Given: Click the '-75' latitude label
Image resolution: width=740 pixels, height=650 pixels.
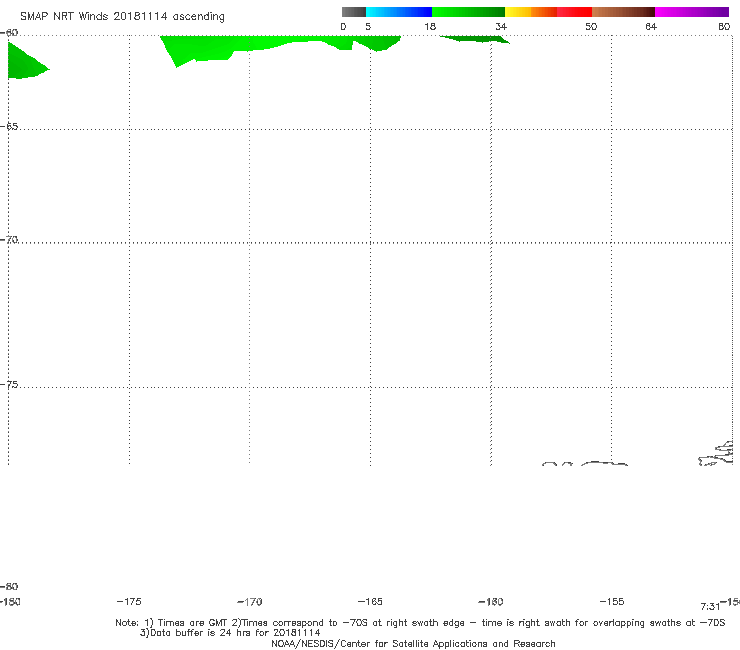Looking at the screenshot, I should [x=9, y=384].
